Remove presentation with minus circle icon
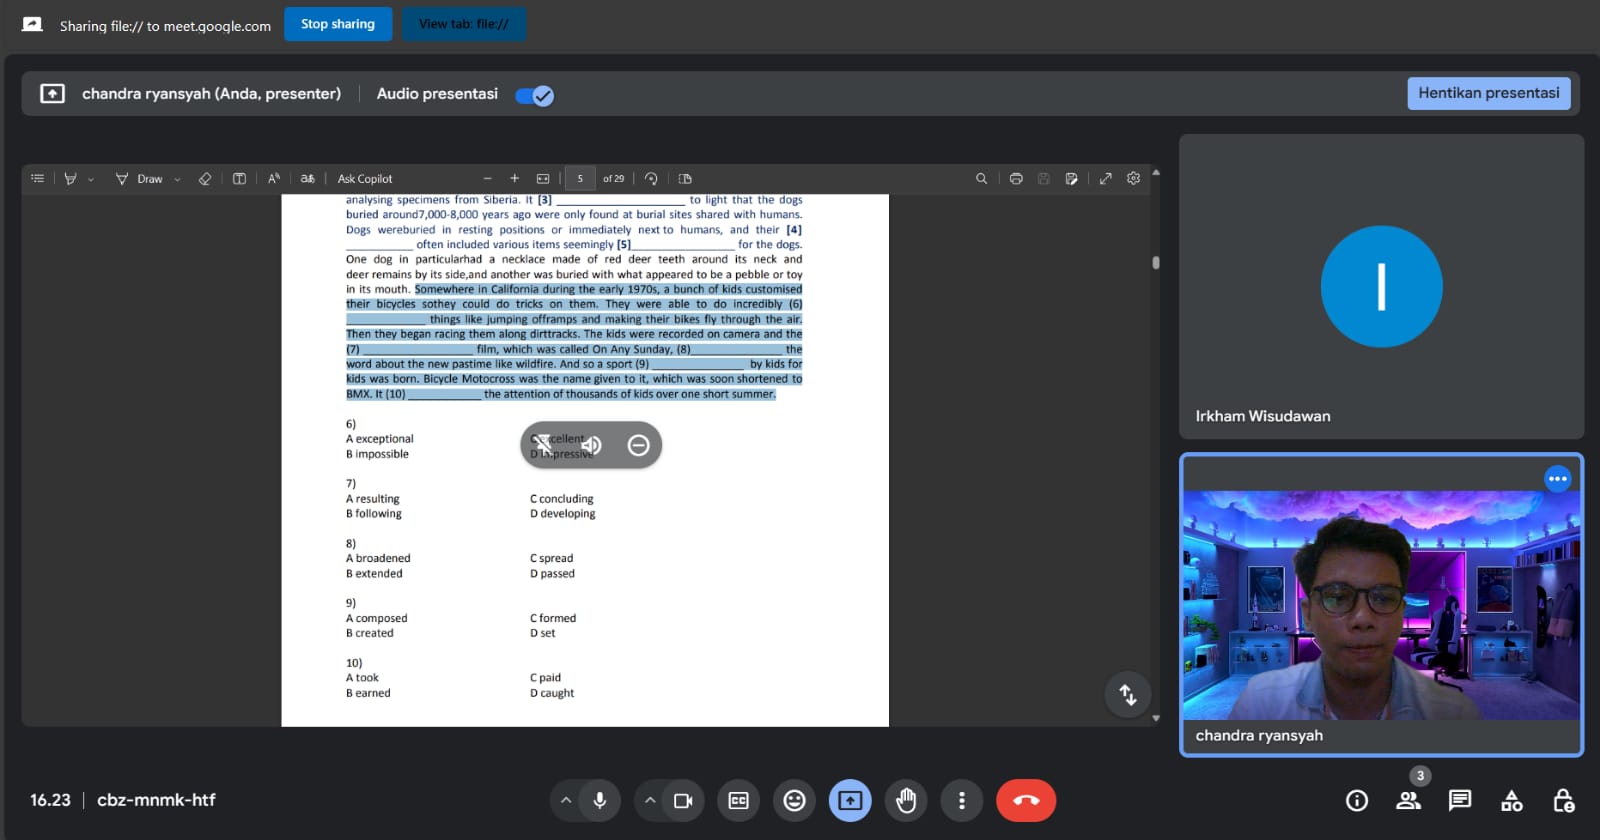The height and width of the screenshot is (840, 1600). pyautogui.click(x=639, y=445)
